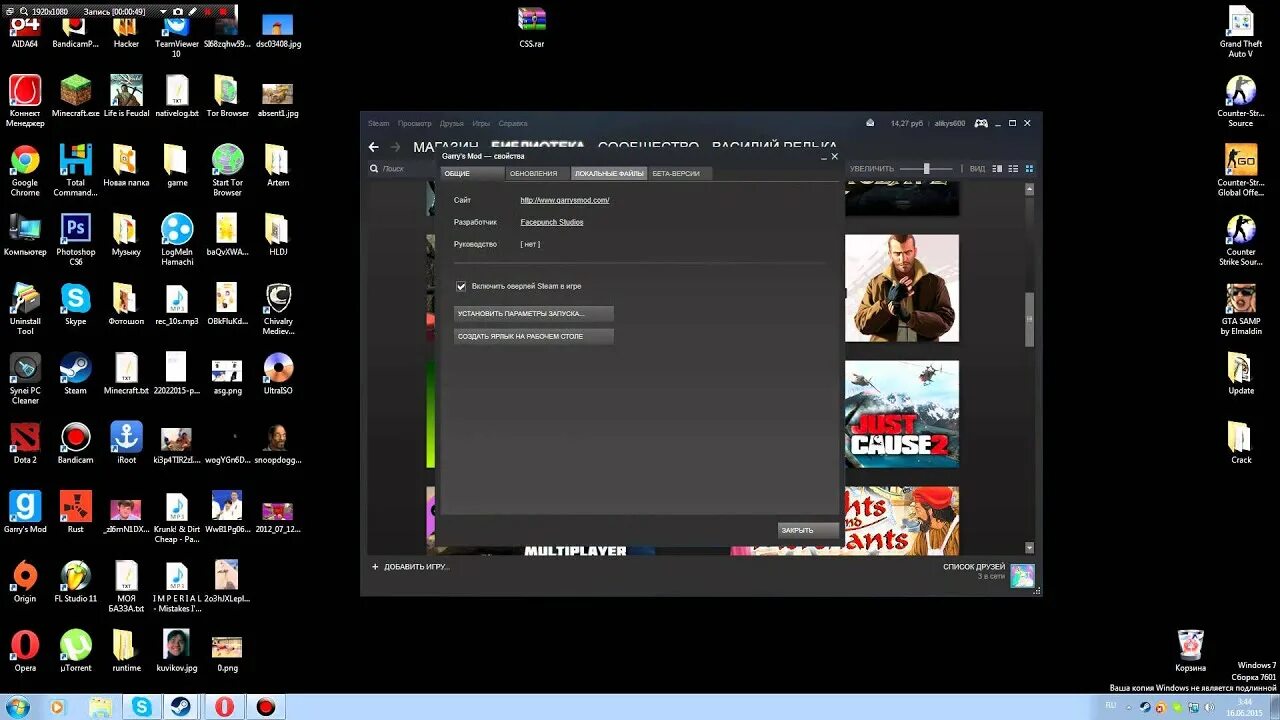Click Bandicam record icon in taskbar

[x=265, y=707]
